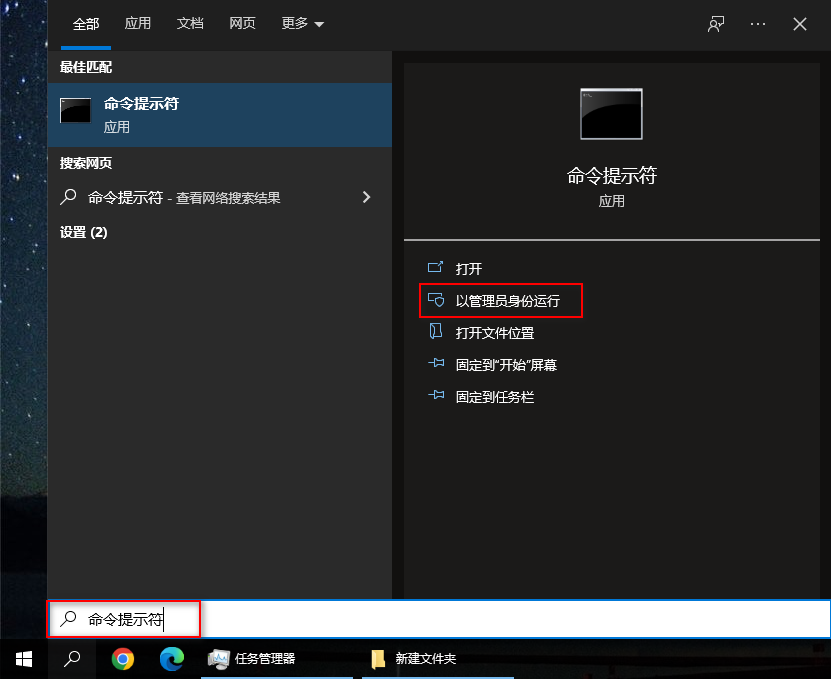831x679 pixels.
Task: Switch to the 应用 tab
Action: pos(138,24)
